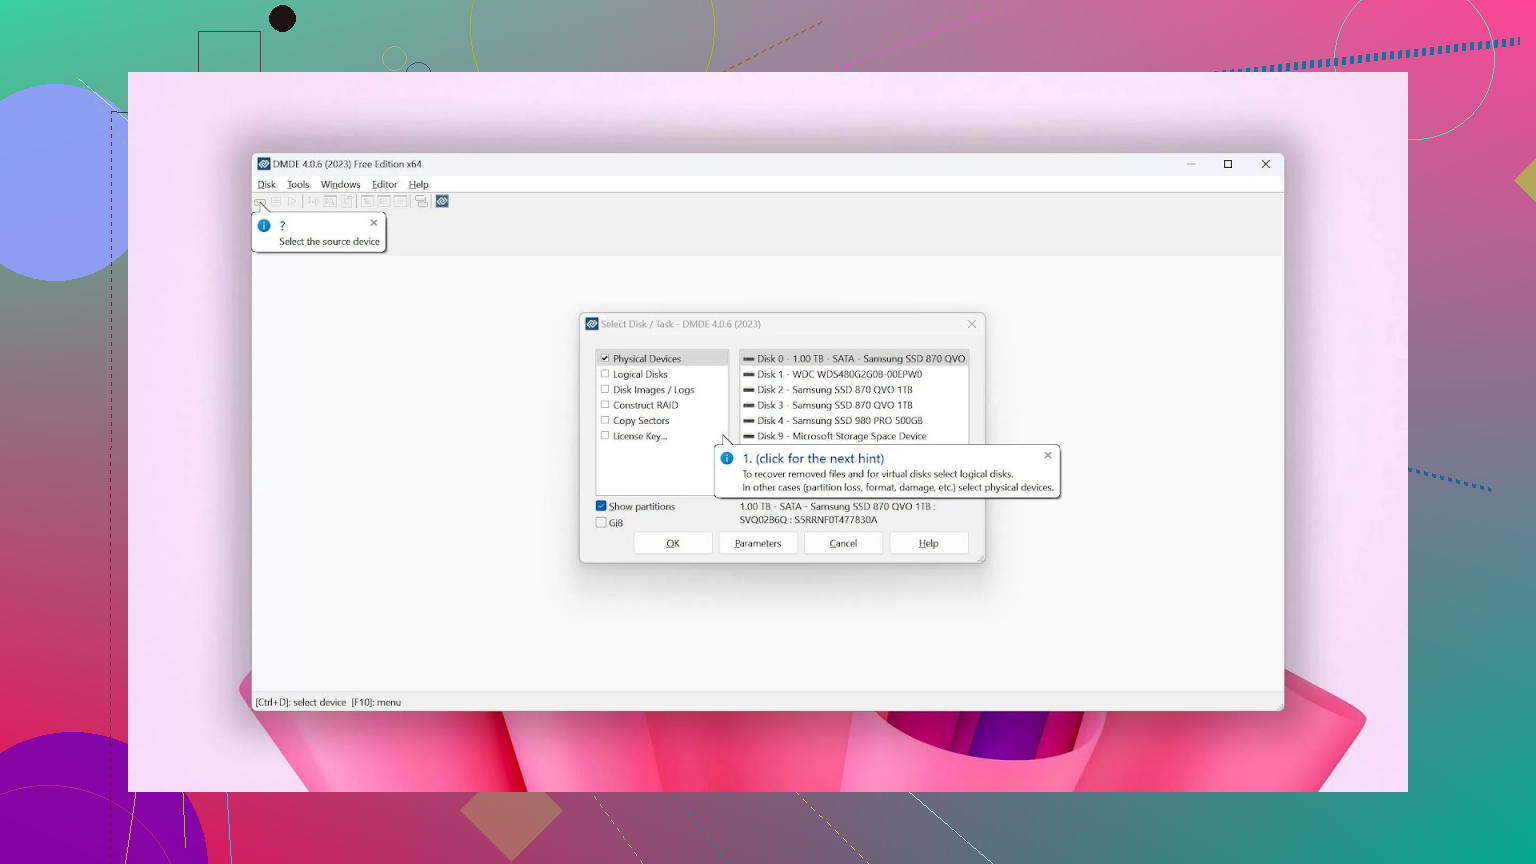Click the OK button
Viewport: 1536px width, 864px height.
(x=673, y=543)
